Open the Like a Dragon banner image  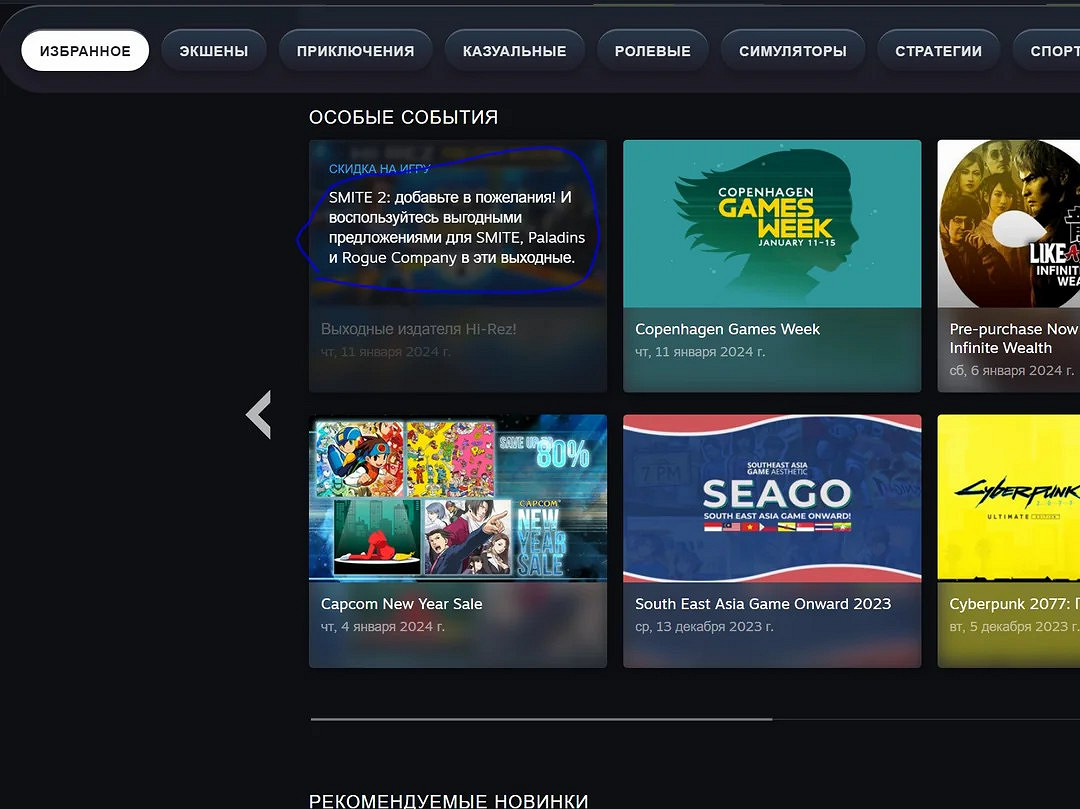(1008, 222)
